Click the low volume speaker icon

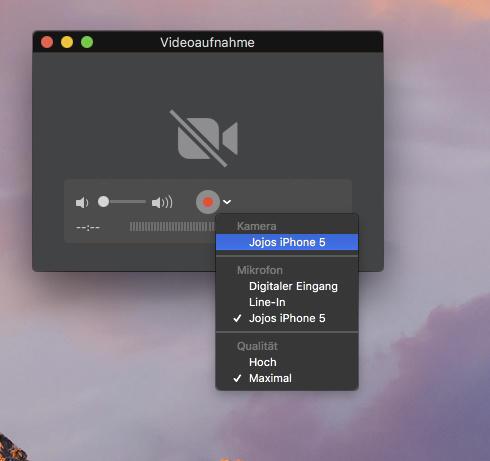[82, 202]
